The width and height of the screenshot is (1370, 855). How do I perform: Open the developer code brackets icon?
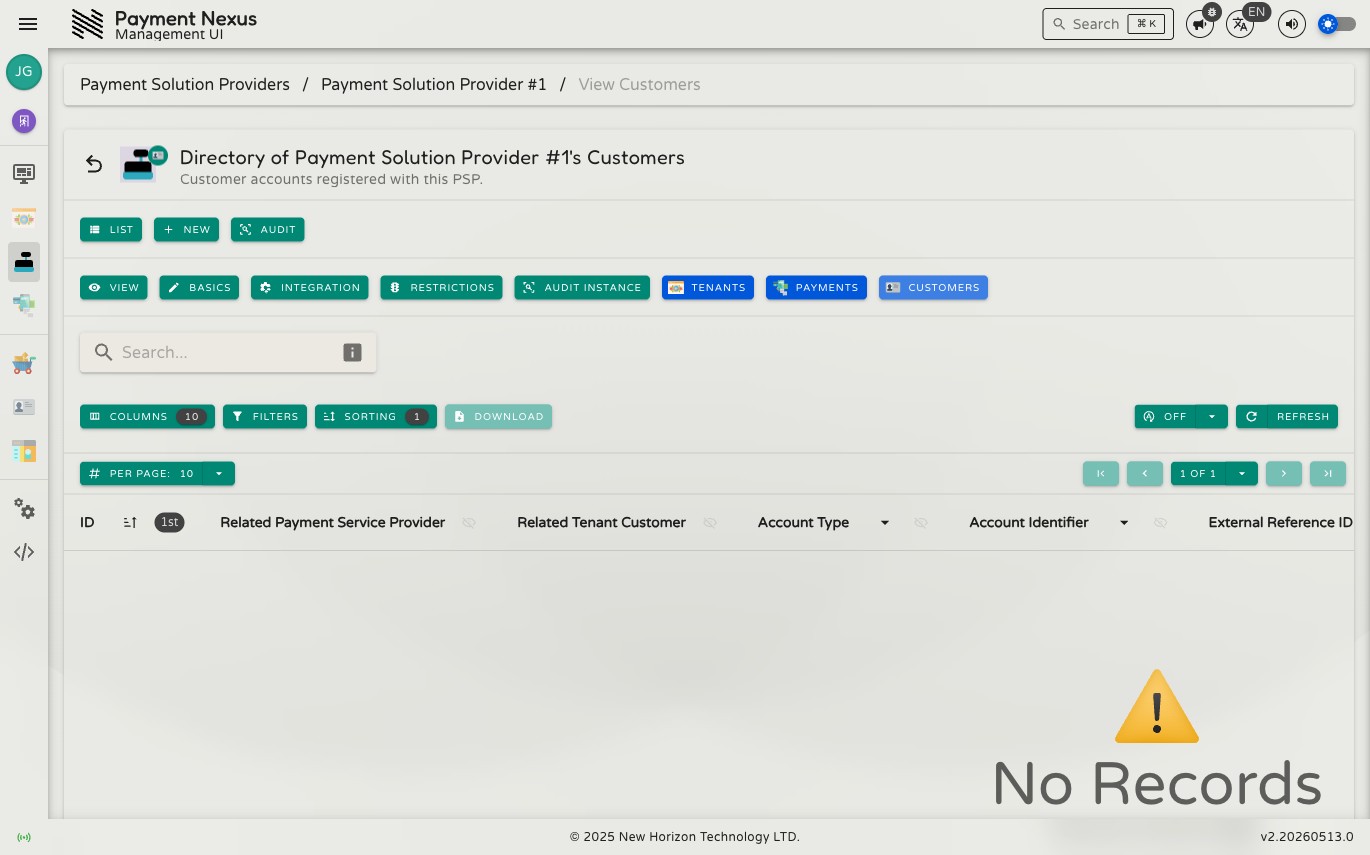[24, 552]
